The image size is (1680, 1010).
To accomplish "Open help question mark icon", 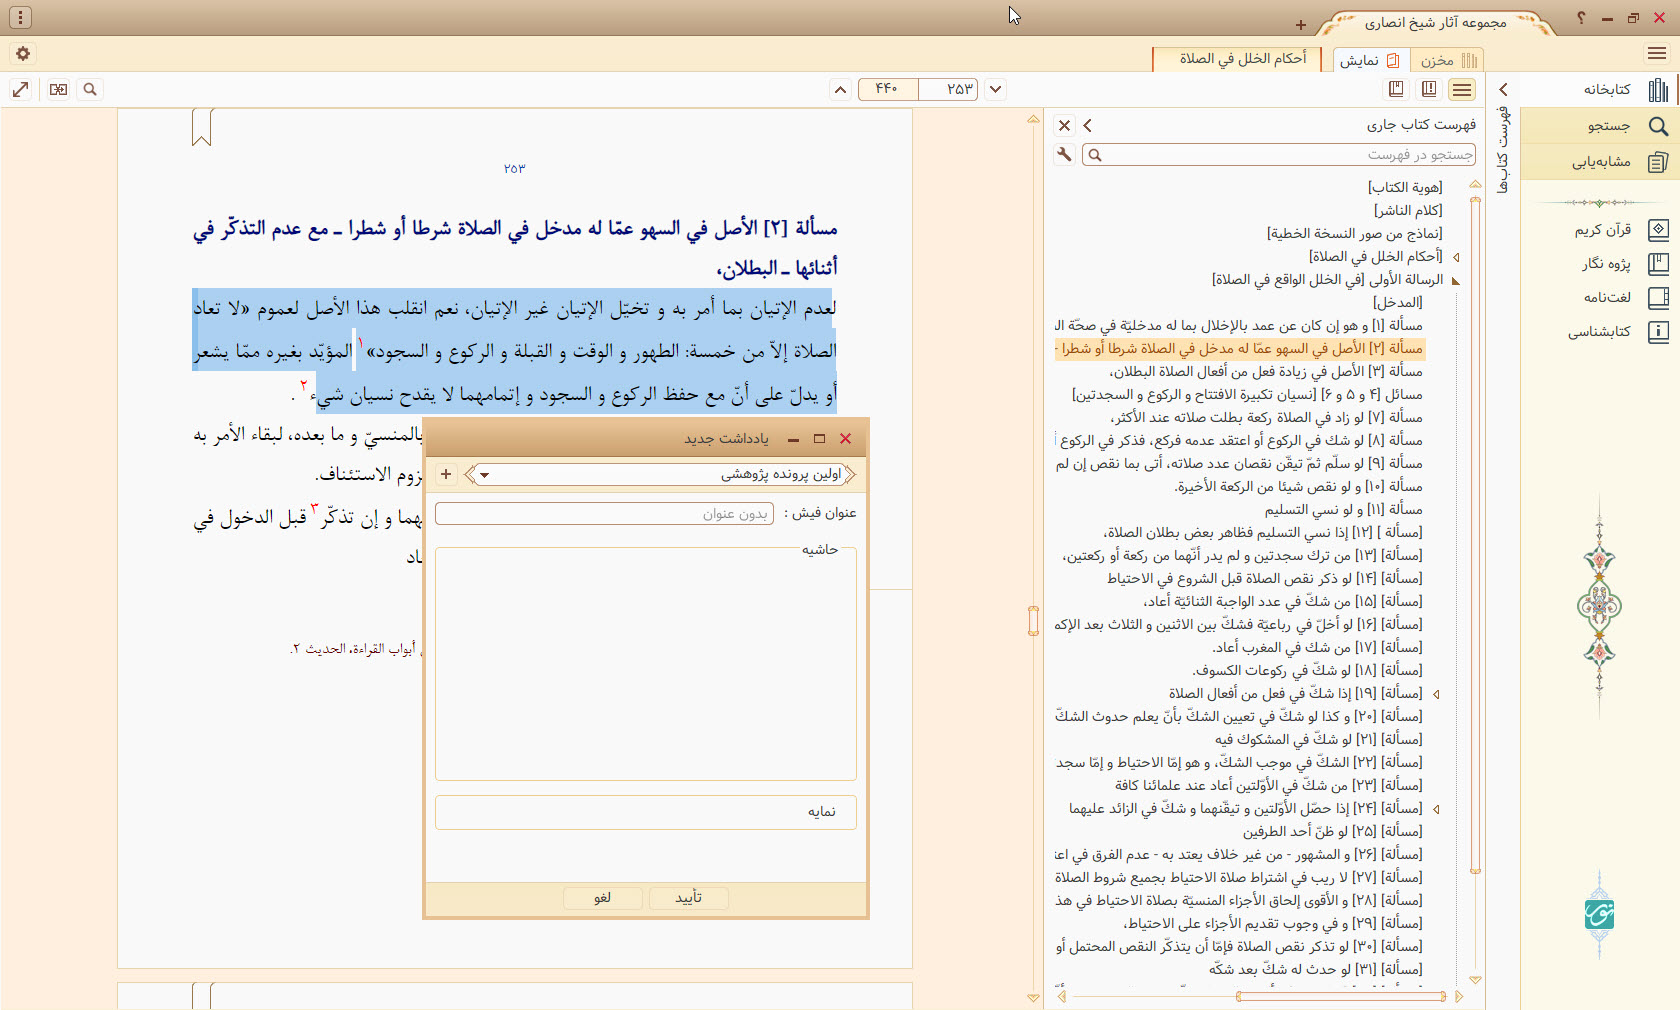I will click(x=1581, y=18).
